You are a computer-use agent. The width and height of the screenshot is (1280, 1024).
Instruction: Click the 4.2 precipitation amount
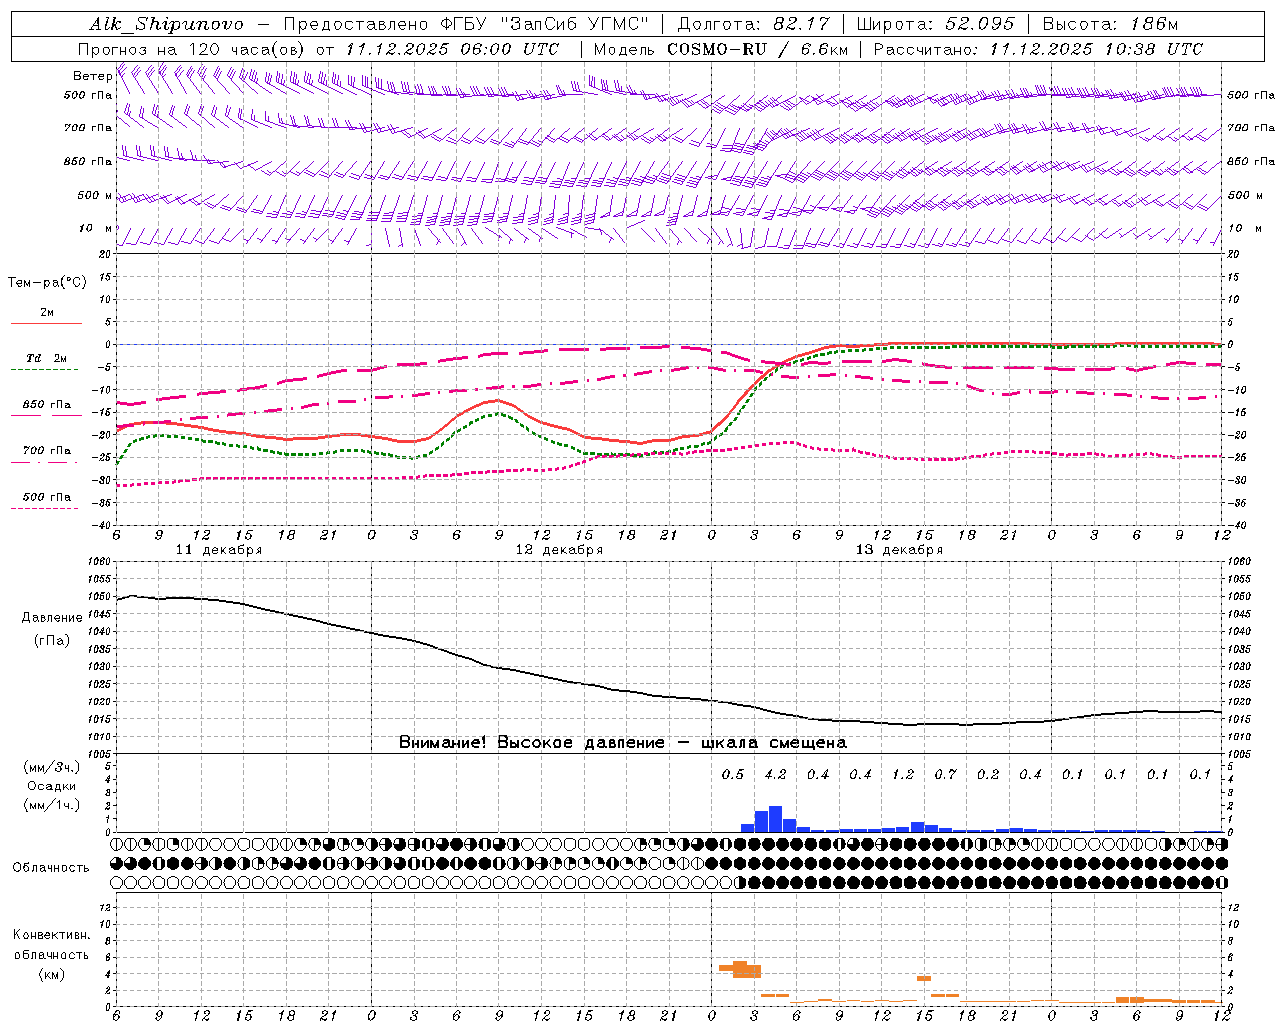point(775,775)
